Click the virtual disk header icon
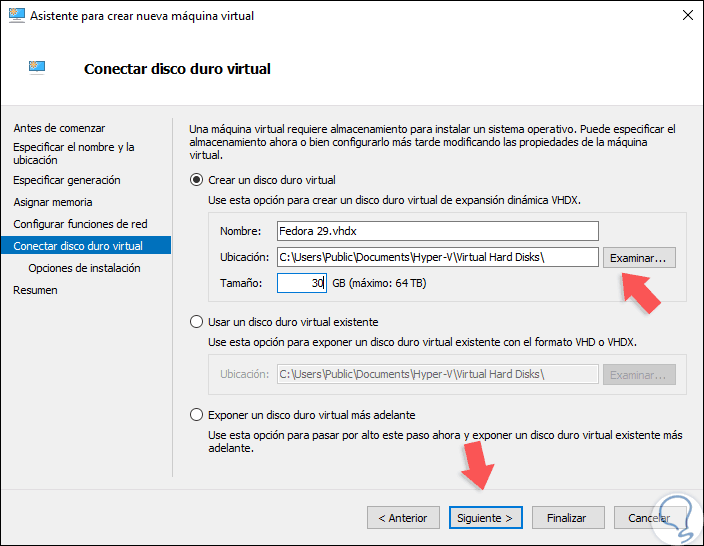704x546 pixels. [38, 68]
